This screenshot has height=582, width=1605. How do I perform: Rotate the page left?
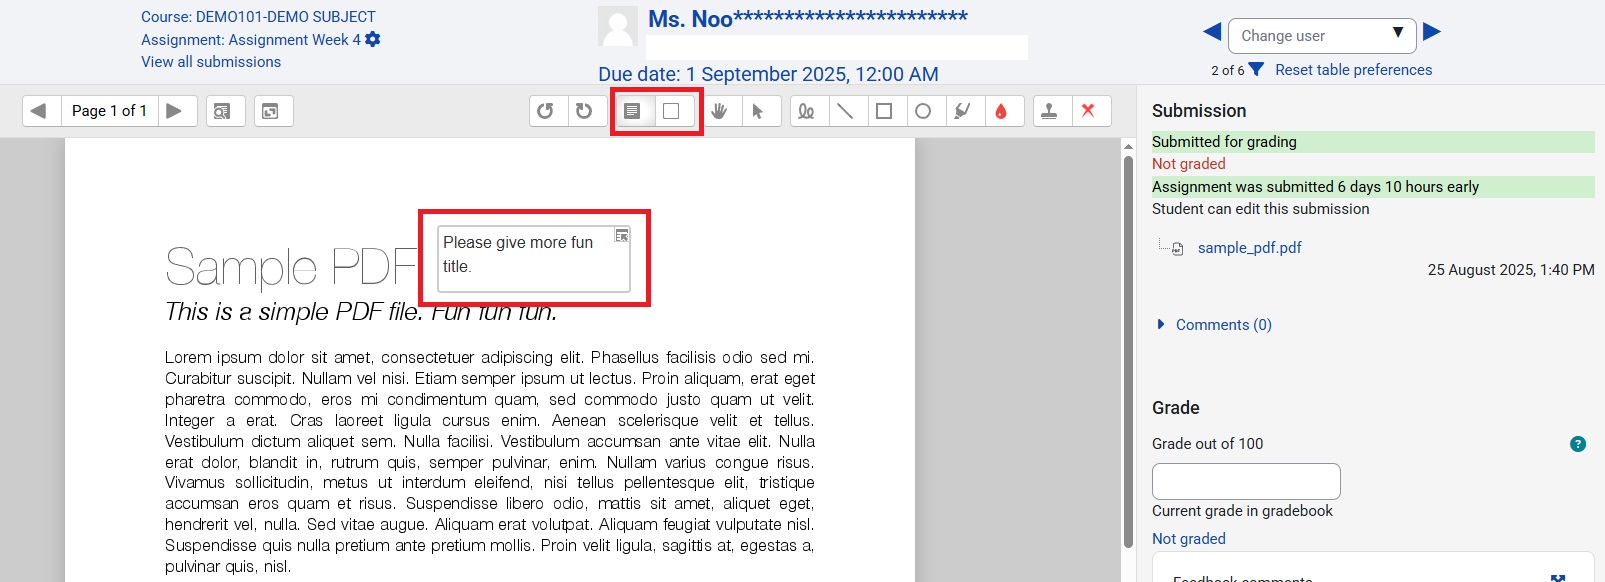(545, 111)
